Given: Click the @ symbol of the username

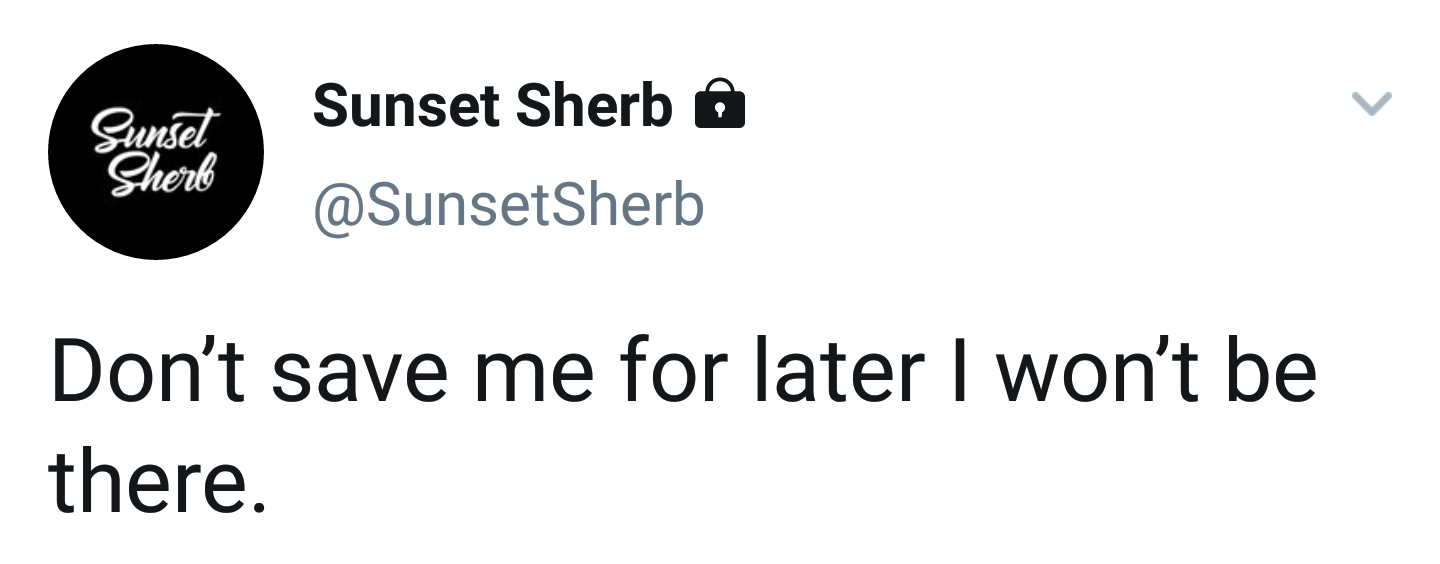Looking at the screenshot, I should [x=331, y=206].
